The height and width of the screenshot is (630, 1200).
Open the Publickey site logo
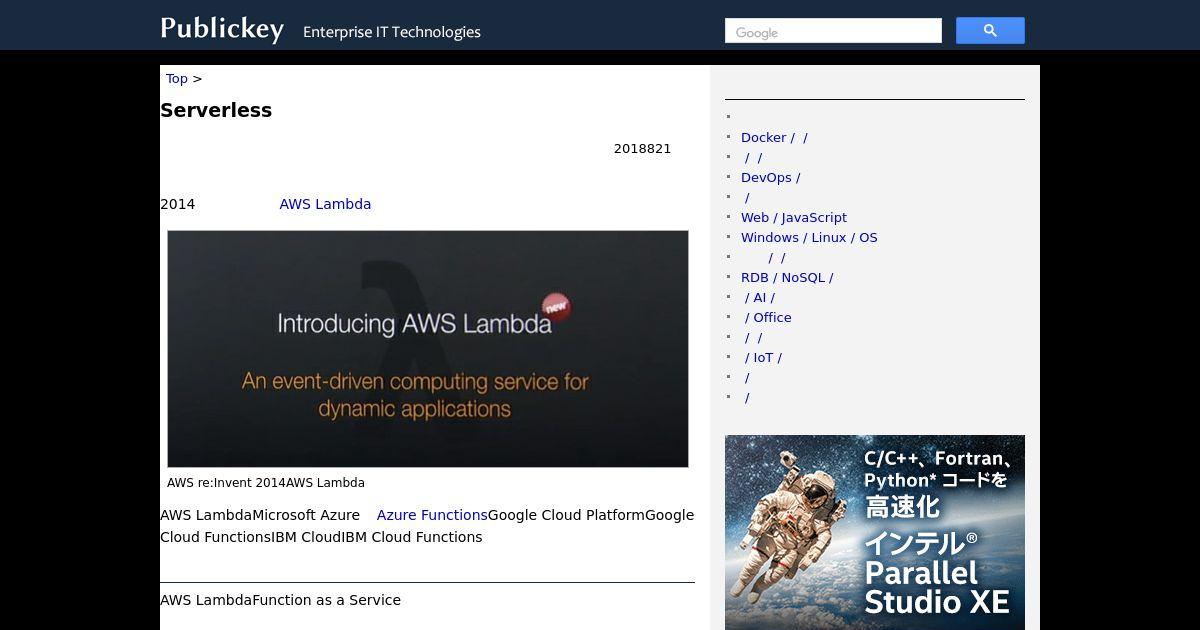coord(222,29)
